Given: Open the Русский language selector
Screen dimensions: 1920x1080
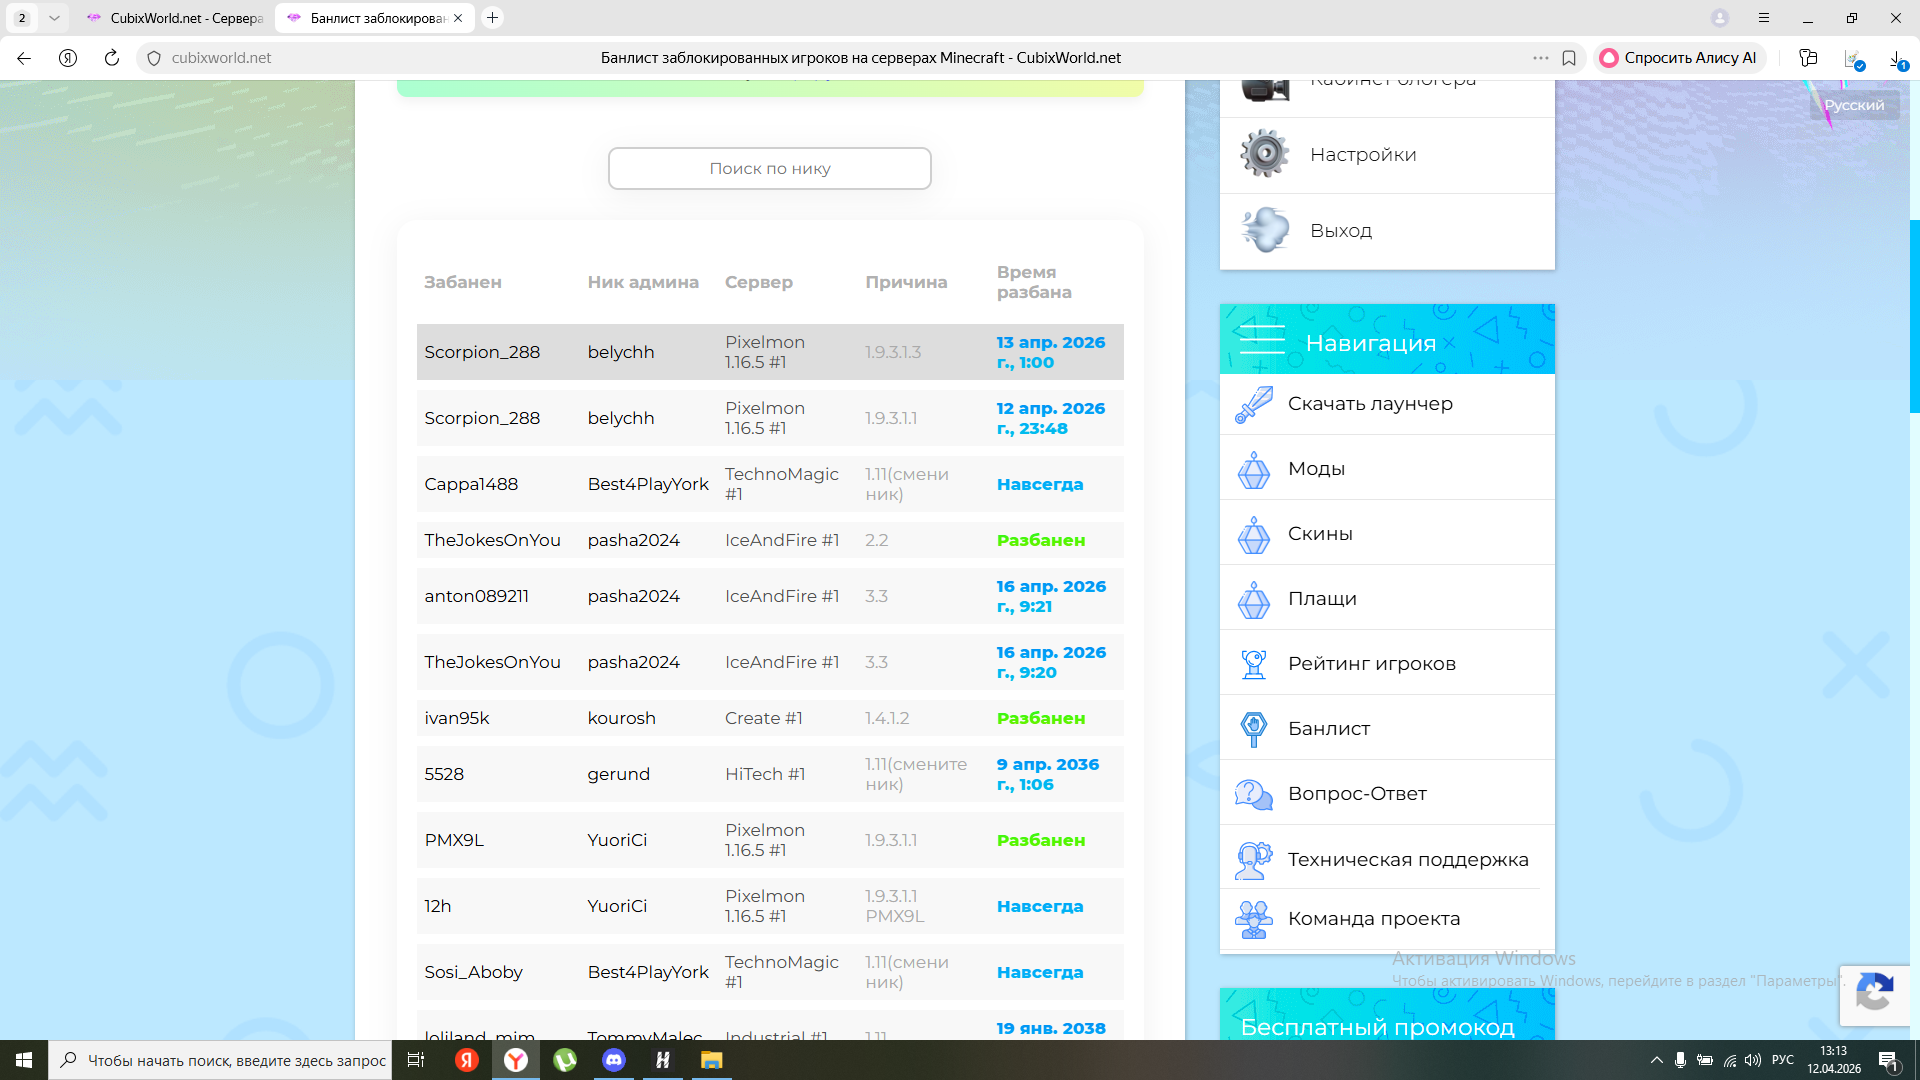Looking at the screenshot, I should [1853, 105].
